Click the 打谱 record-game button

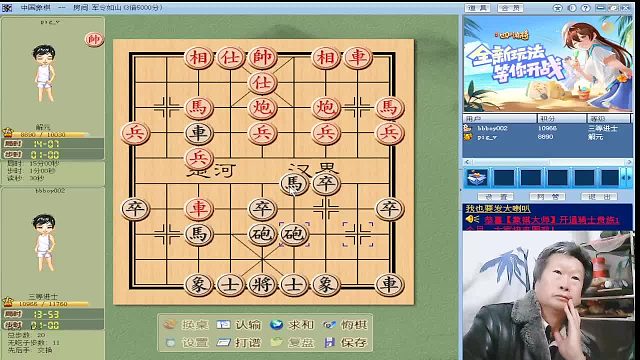(x=239, y=342)
